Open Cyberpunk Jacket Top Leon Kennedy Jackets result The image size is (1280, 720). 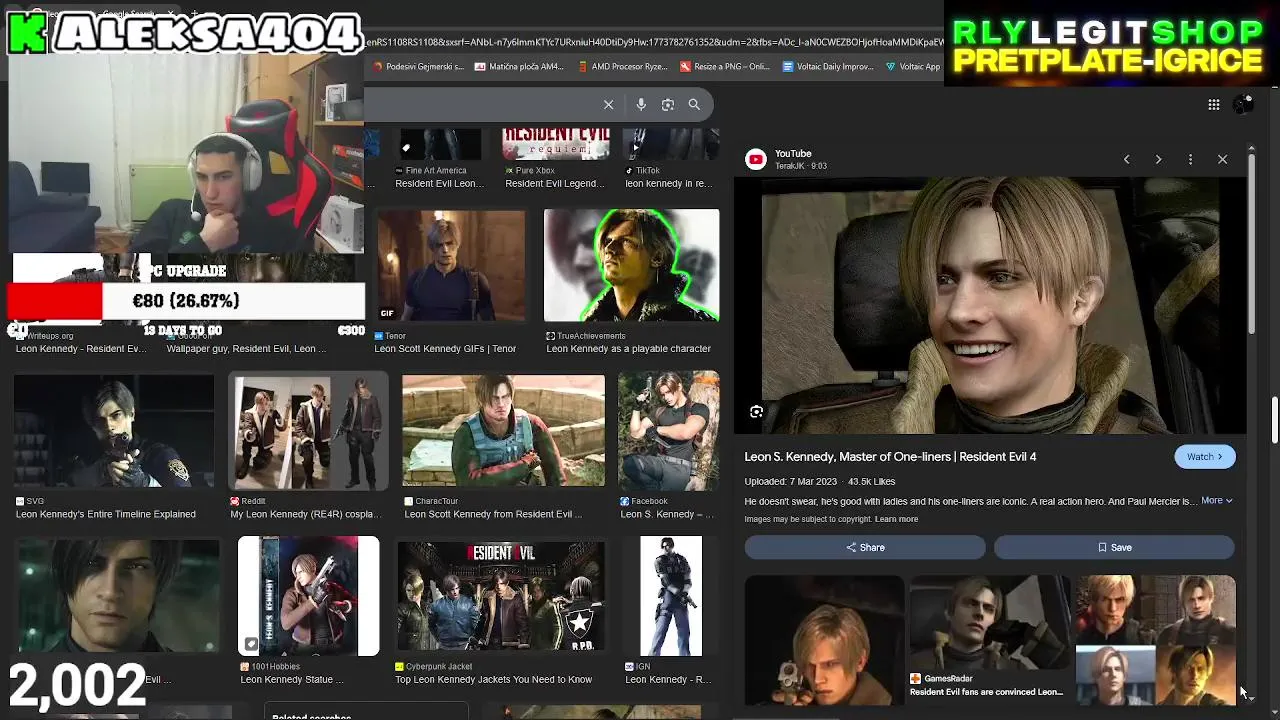click(501, 596)
